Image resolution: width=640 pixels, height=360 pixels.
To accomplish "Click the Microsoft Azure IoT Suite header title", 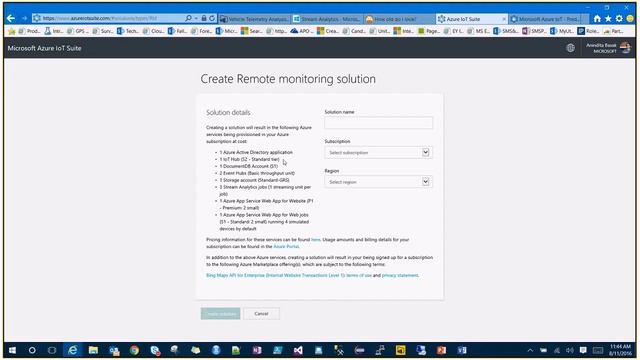I will point(44,48).
